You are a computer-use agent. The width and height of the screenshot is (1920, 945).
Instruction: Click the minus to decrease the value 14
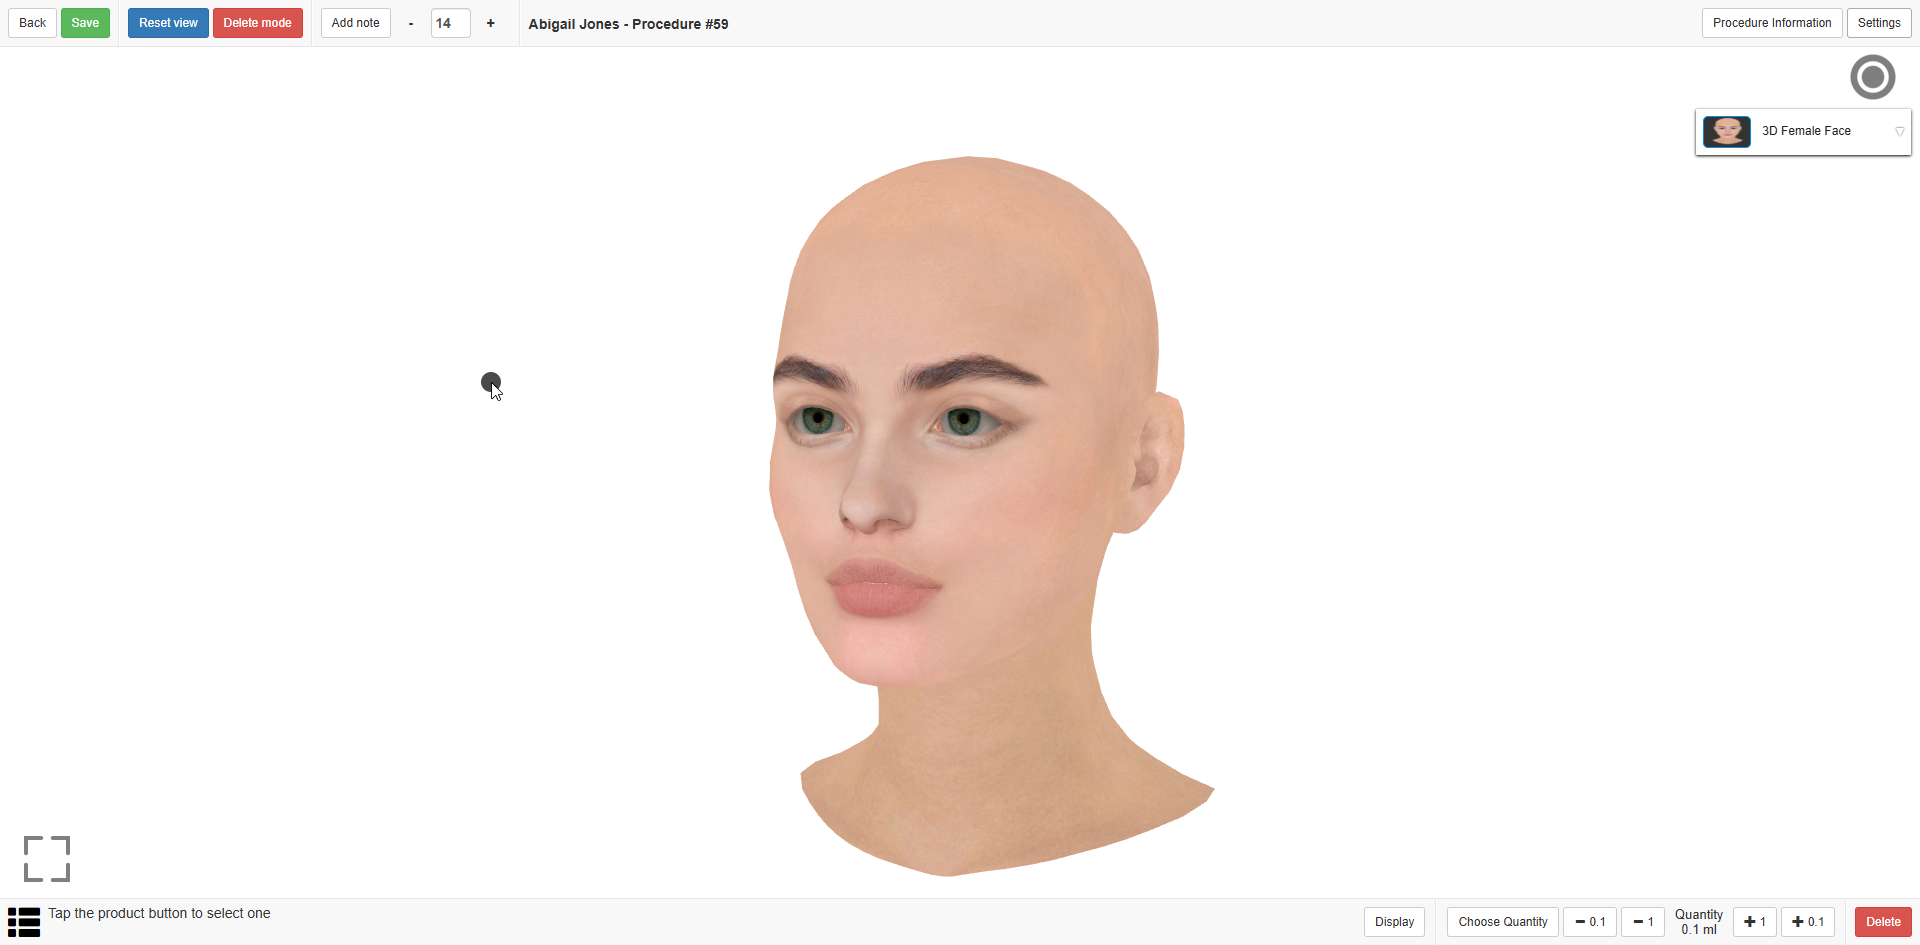[410, 22]
